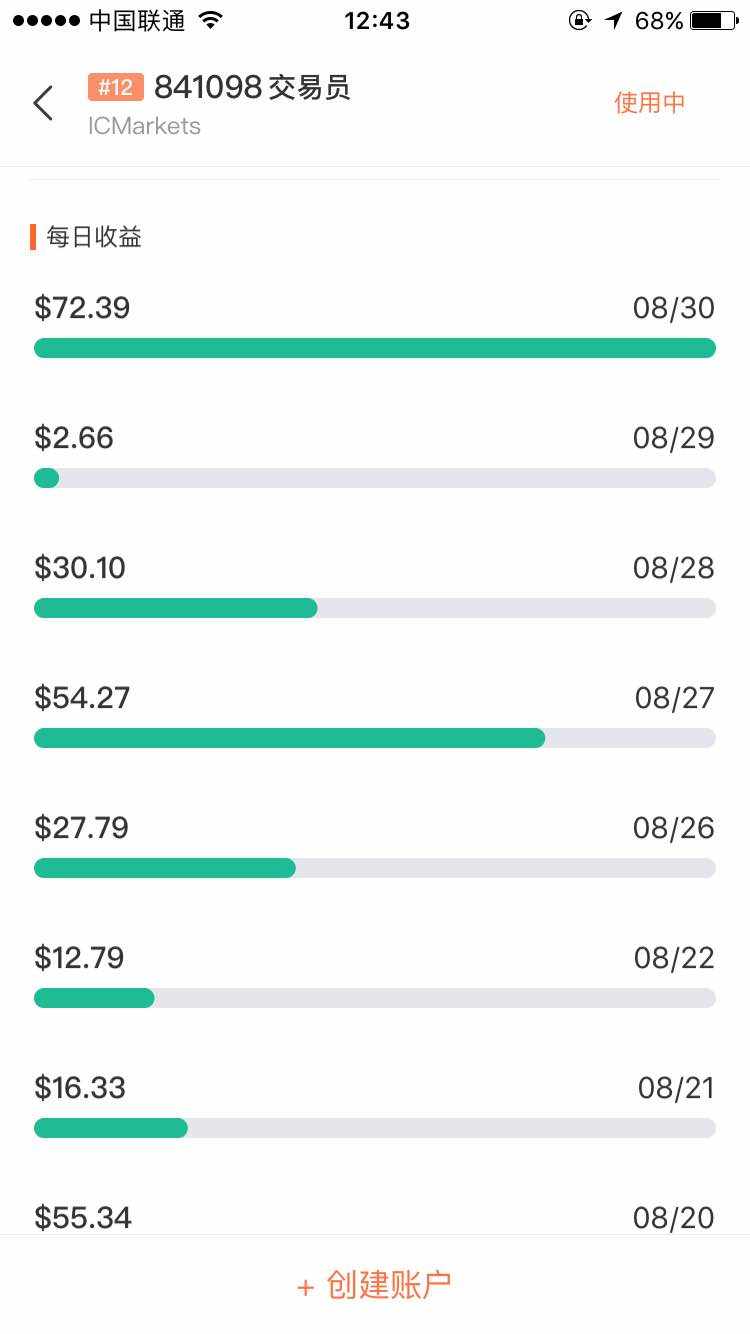Image resolution: width=750 pixels, height=1334 pixels.
Task: Tap the back arrow icon
Action: 43,103
